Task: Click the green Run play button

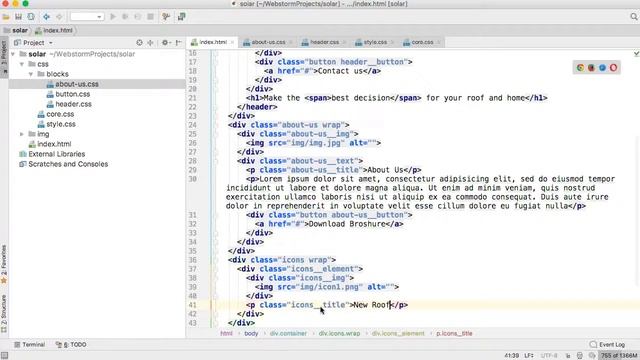Action: pyautogui.click(x=113, y=17)
